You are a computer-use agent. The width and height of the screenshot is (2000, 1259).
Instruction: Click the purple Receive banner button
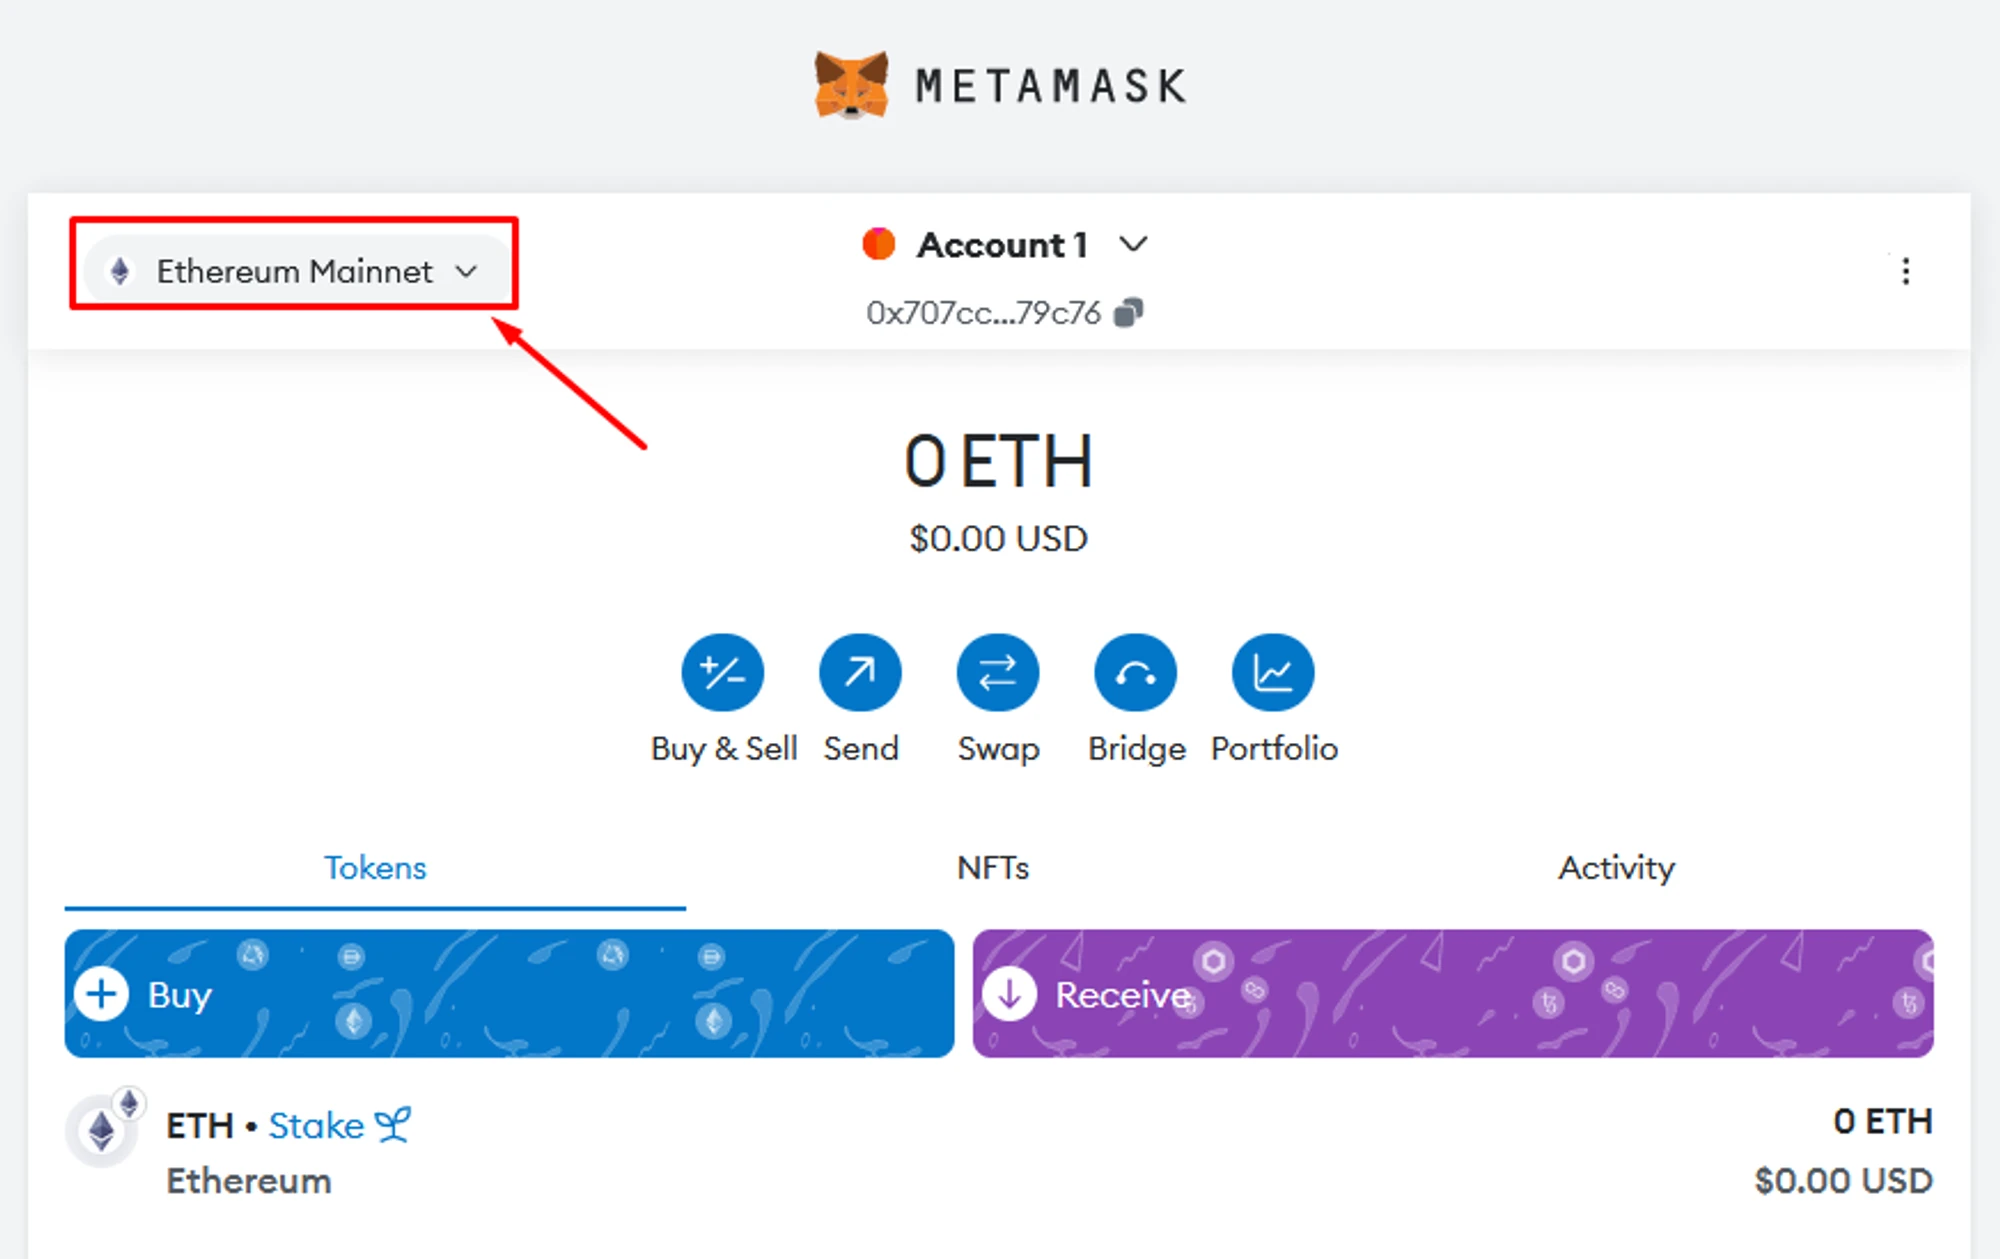click(1452, 993)
